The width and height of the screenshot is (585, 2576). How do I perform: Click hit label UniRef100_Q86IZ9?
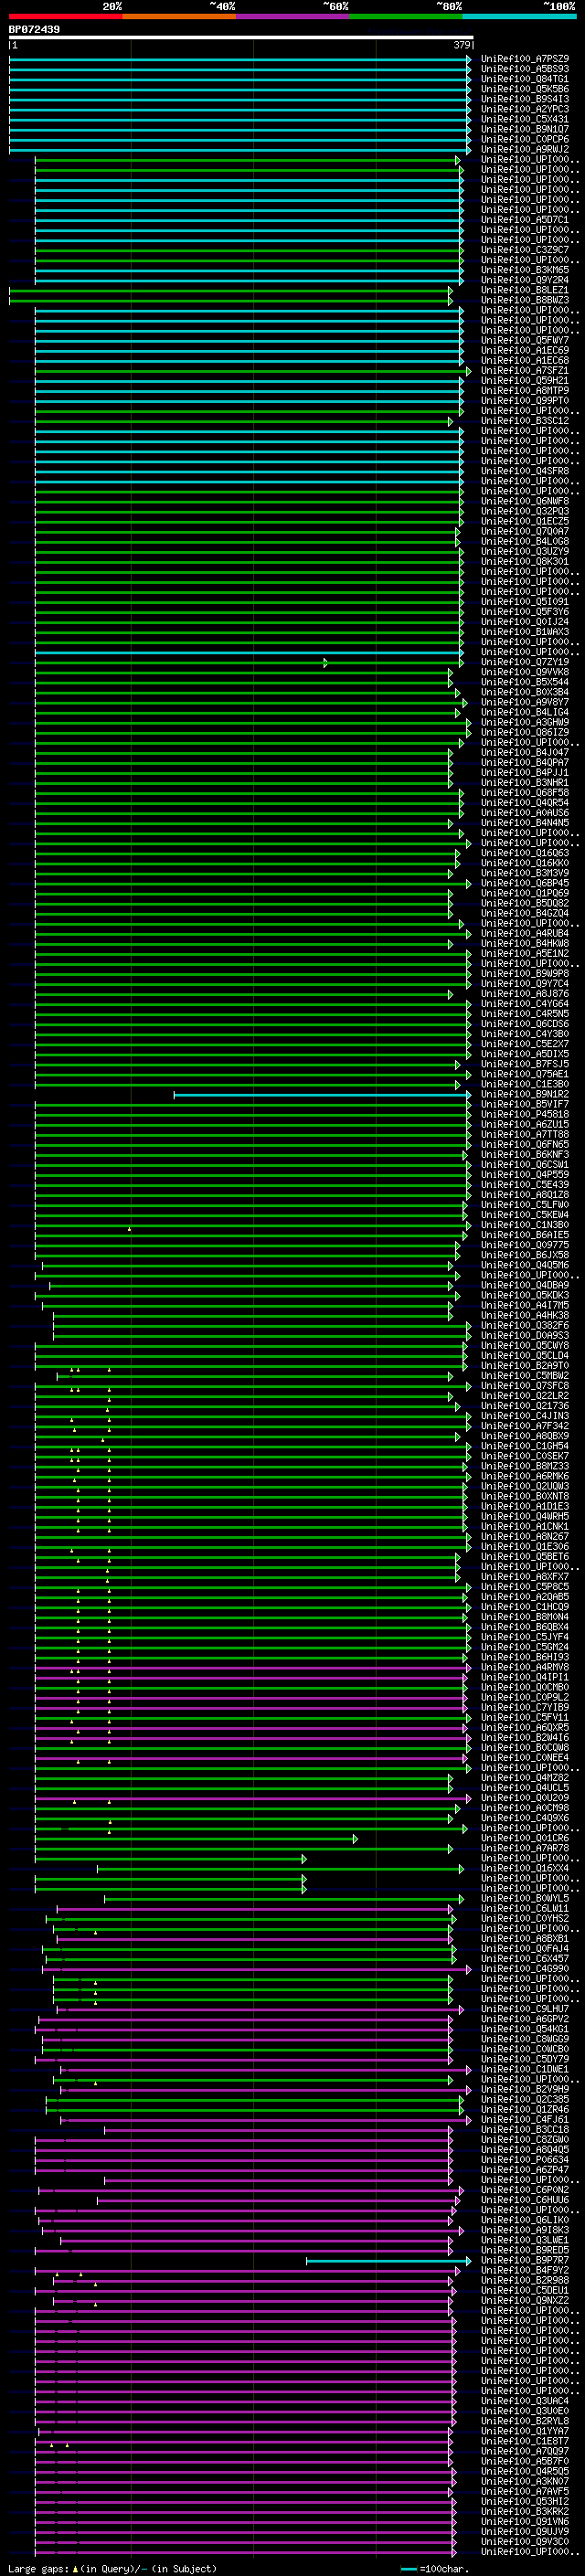[525, 732]
